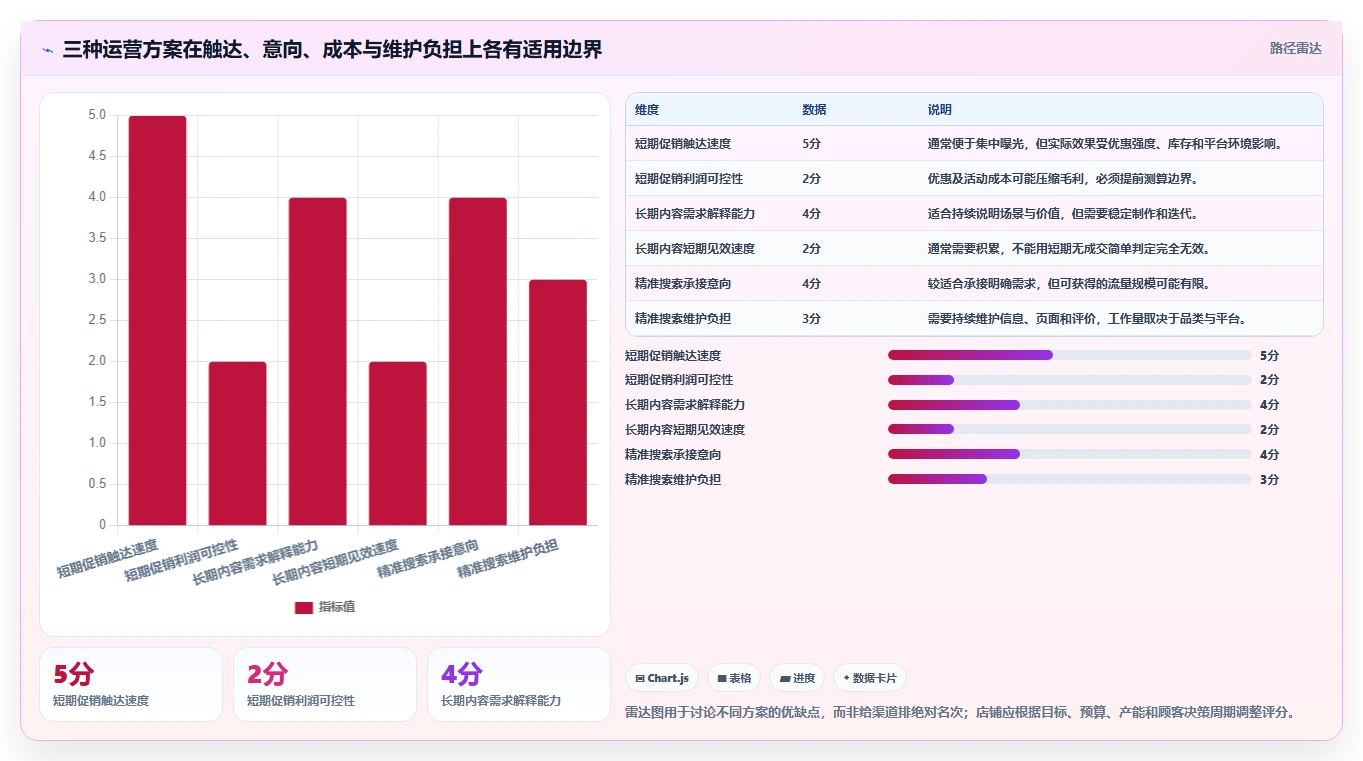This screenshot has width=1363, height=761.
Task: Click the footer note starting 雷达图用于讨论
Action: click(961, 712)
